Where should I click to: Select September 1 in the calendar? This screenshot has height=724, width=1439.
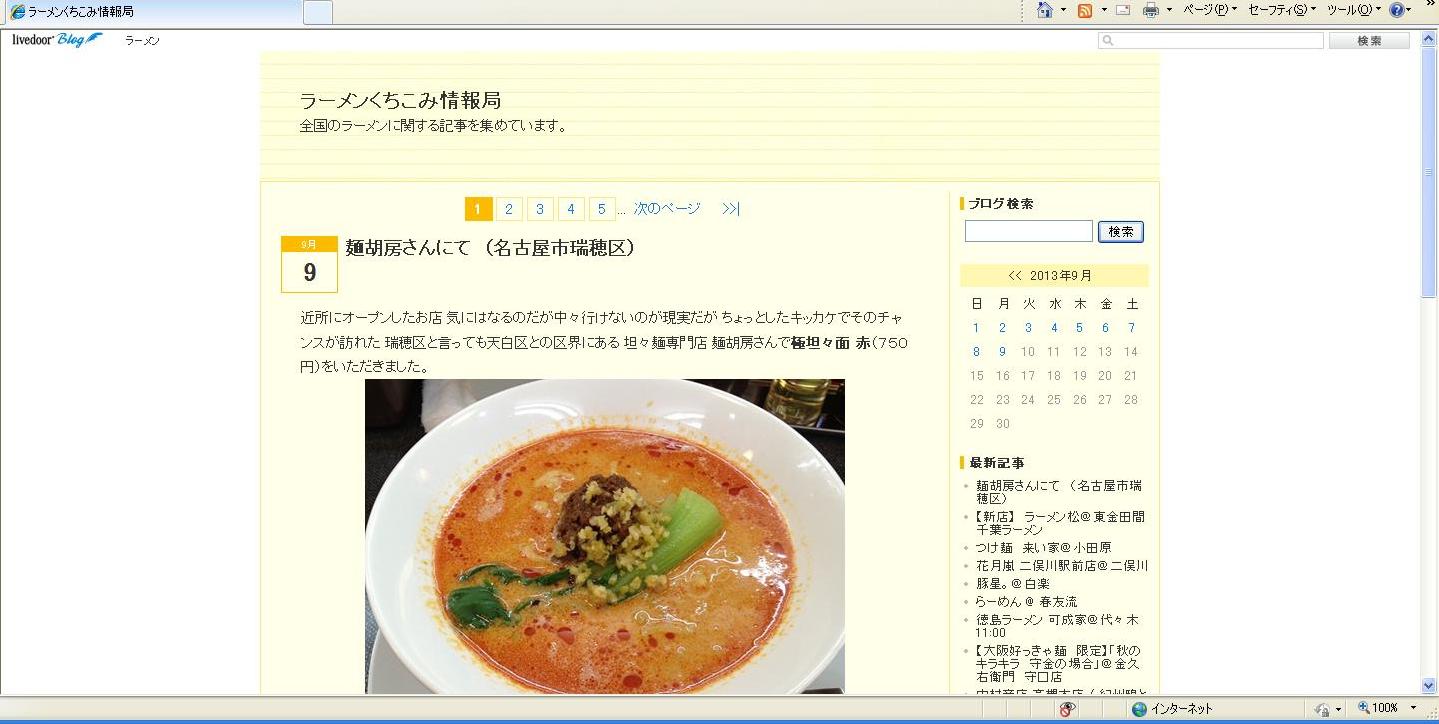pyautogui.click(x=976, y=328)
